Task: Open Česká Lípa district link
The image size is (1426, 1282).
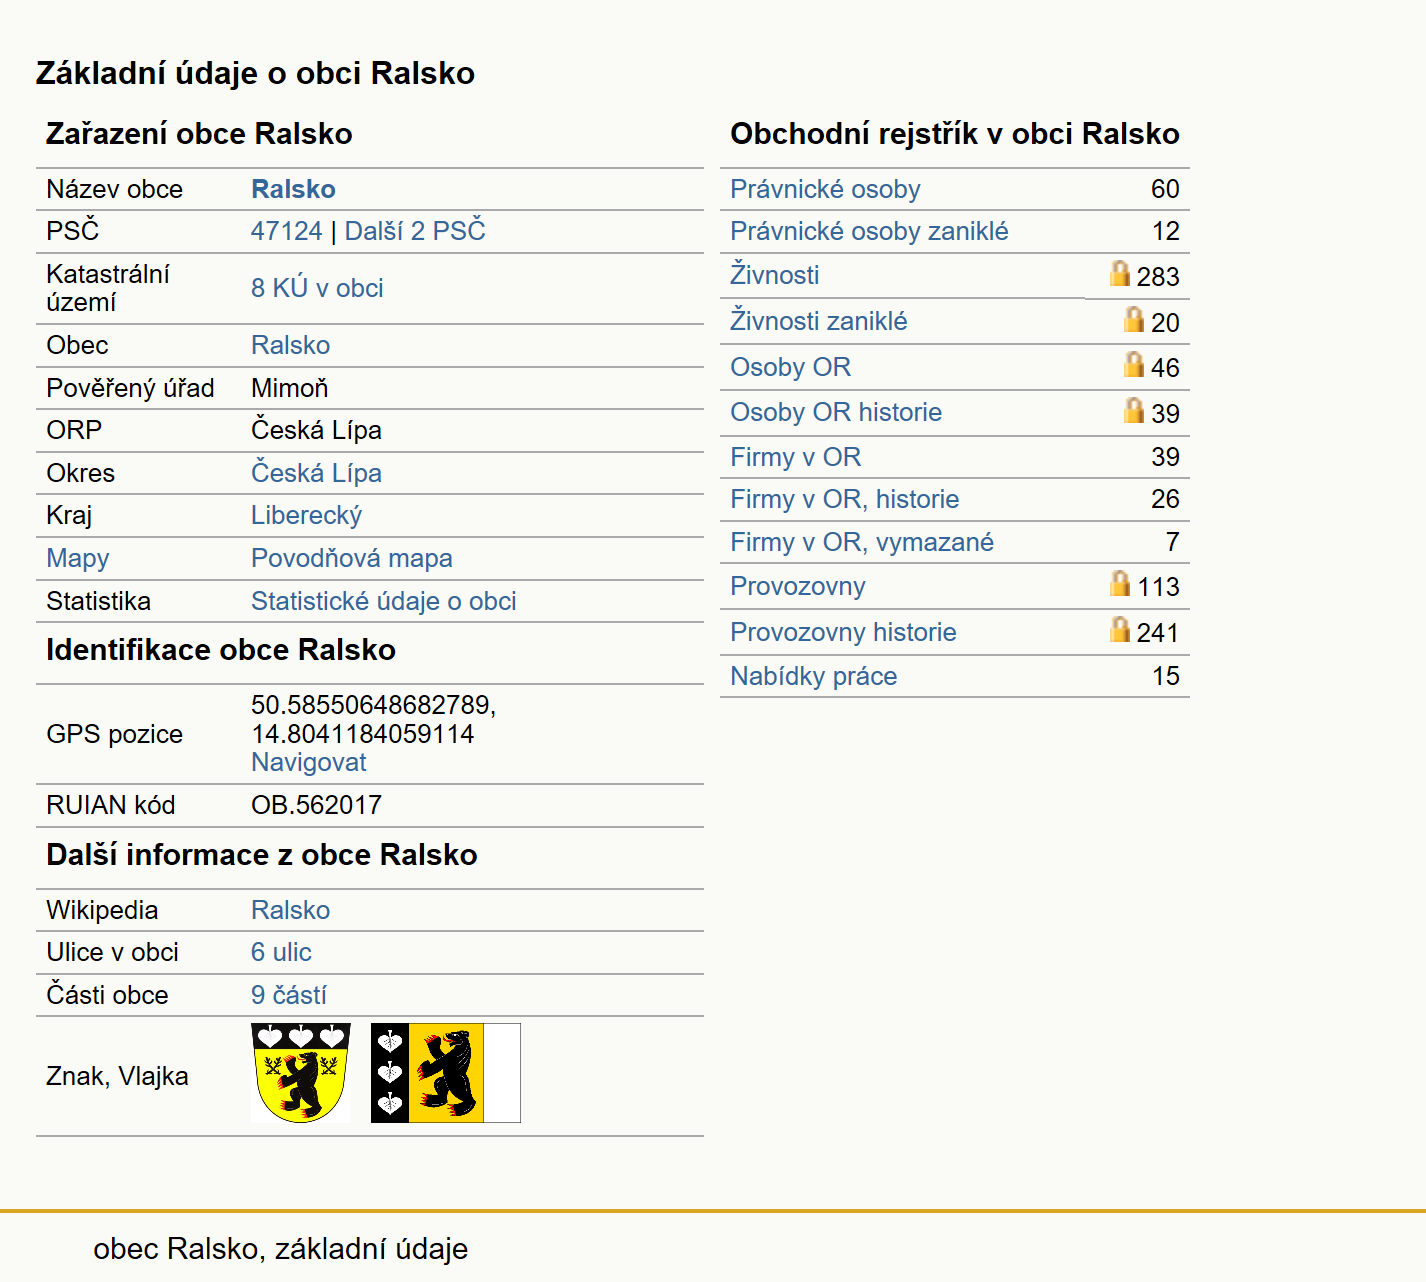Action: coord(316,473)
